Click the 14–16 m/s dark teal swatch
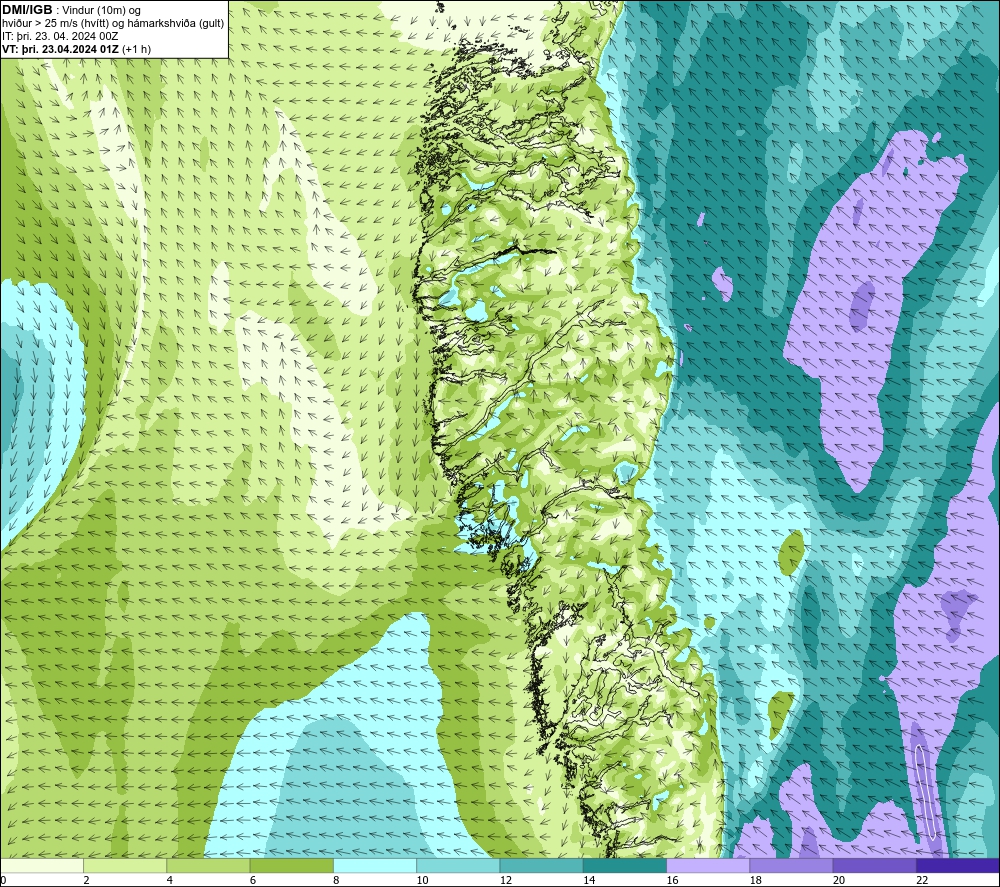This screenshot has width=1000, height=887. tap(625, 865)
